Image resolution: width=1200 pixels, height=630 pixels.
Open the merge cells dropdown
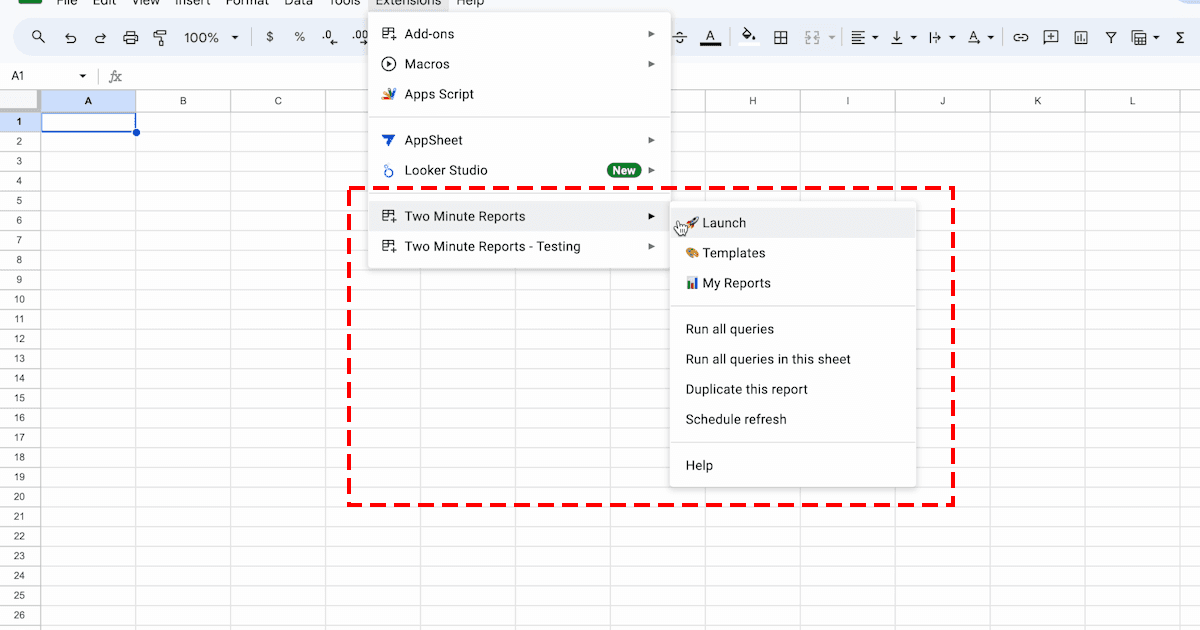pos(832,37)
